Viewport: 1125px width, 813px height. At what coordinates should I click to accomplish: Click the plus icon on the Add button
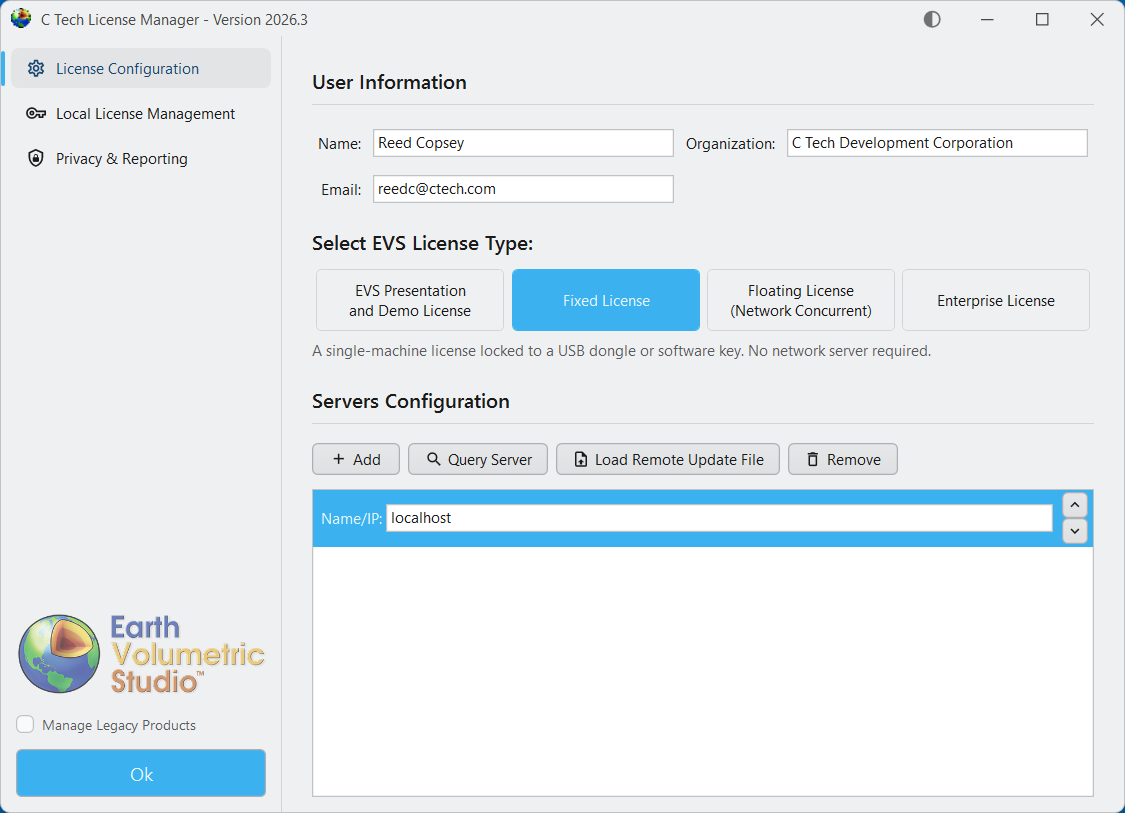point(336,459)
